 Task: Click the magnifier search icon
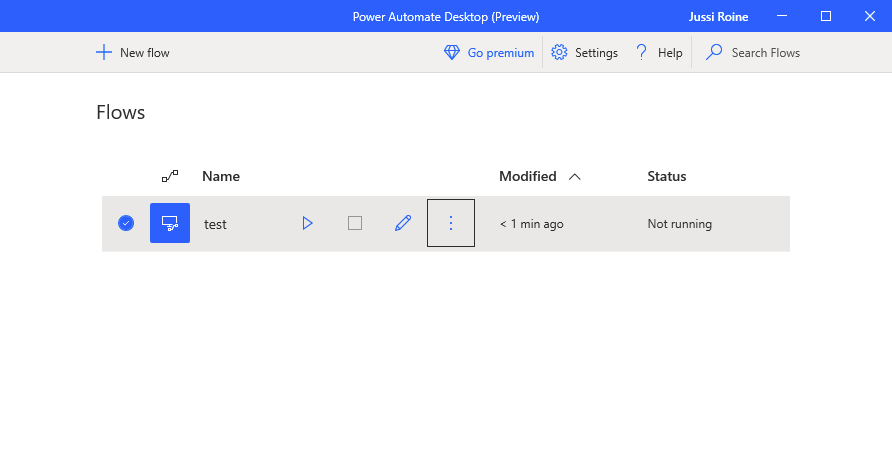point(714,52)
